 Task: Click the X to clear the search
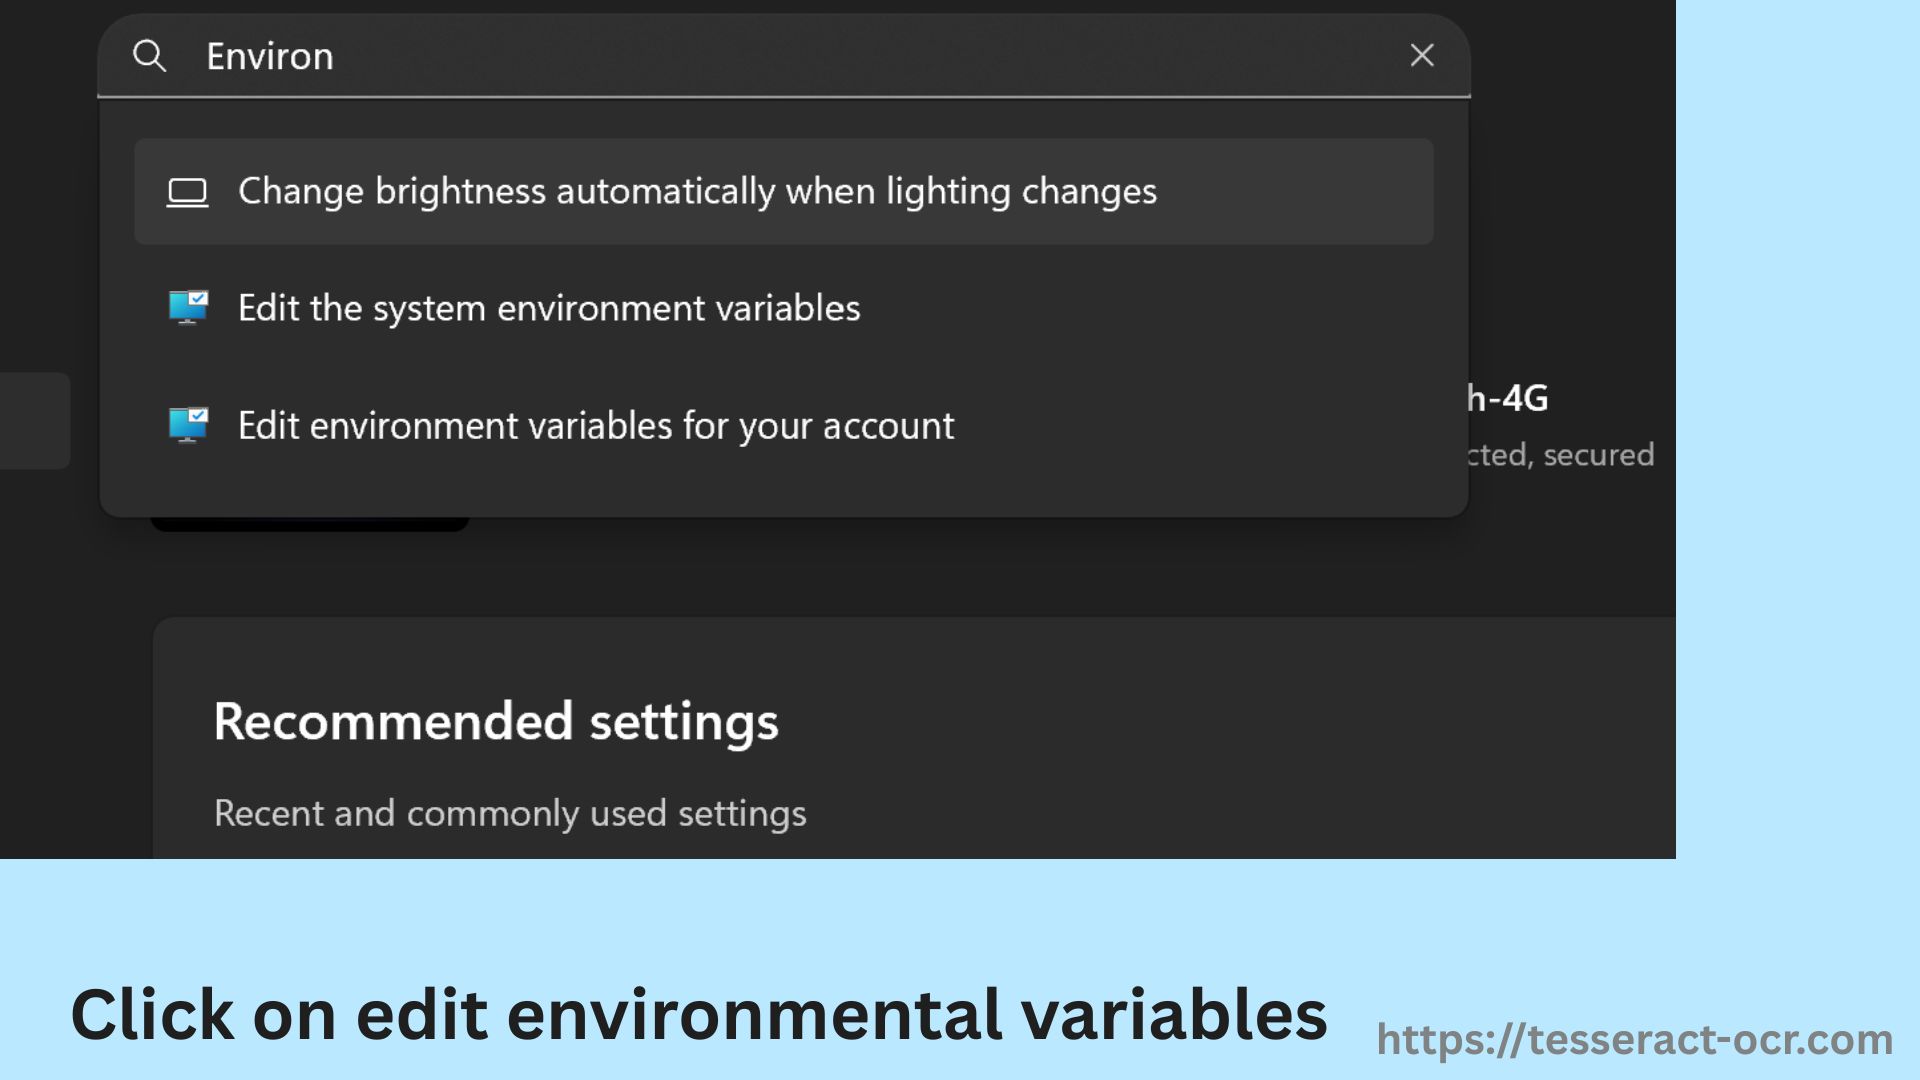1421,56
